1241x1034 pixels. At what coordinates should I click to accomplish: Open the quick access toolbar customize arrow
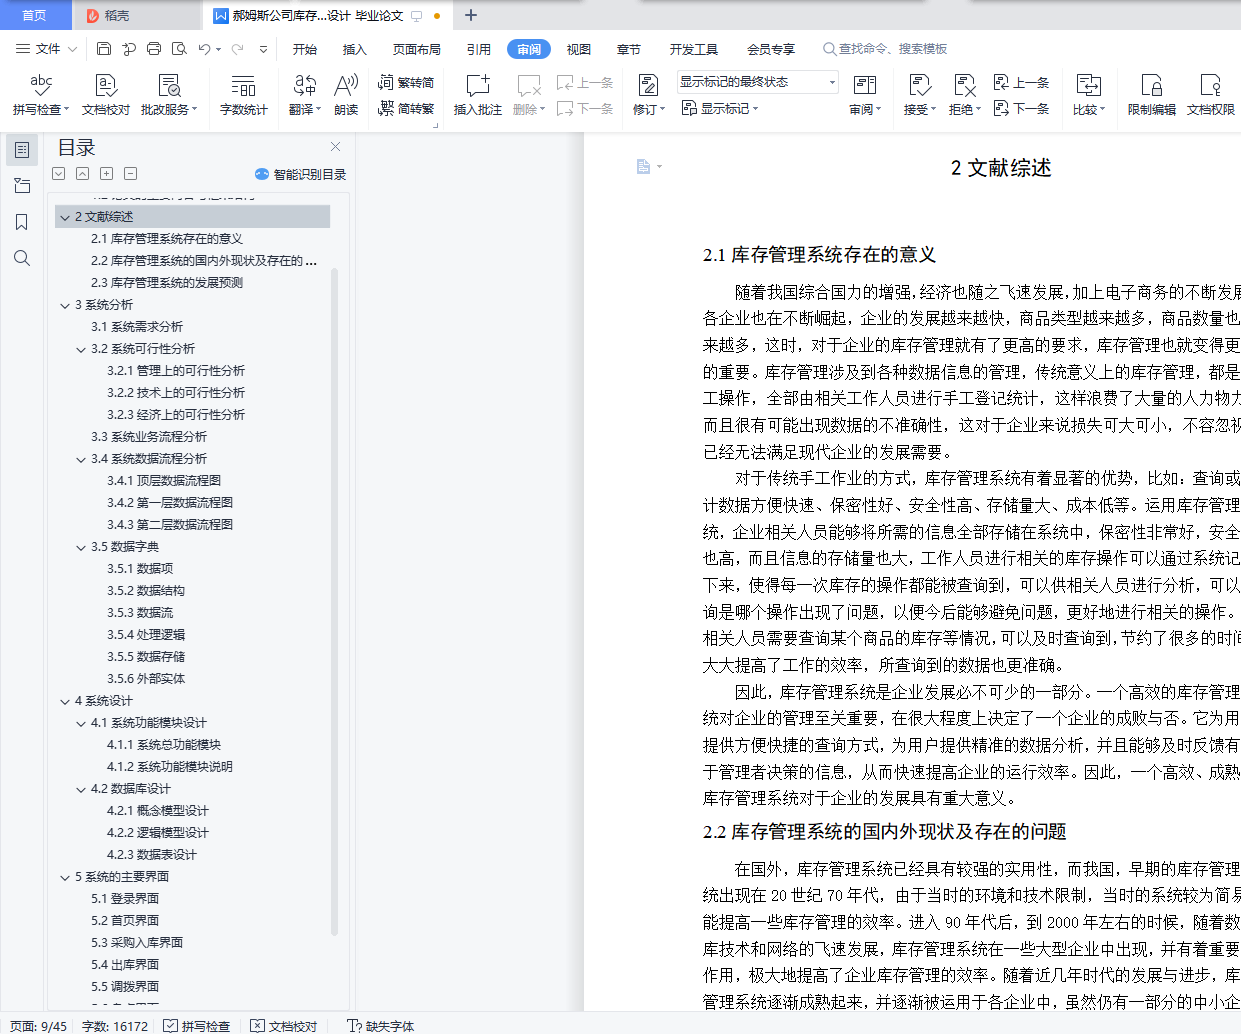point(264,48)
